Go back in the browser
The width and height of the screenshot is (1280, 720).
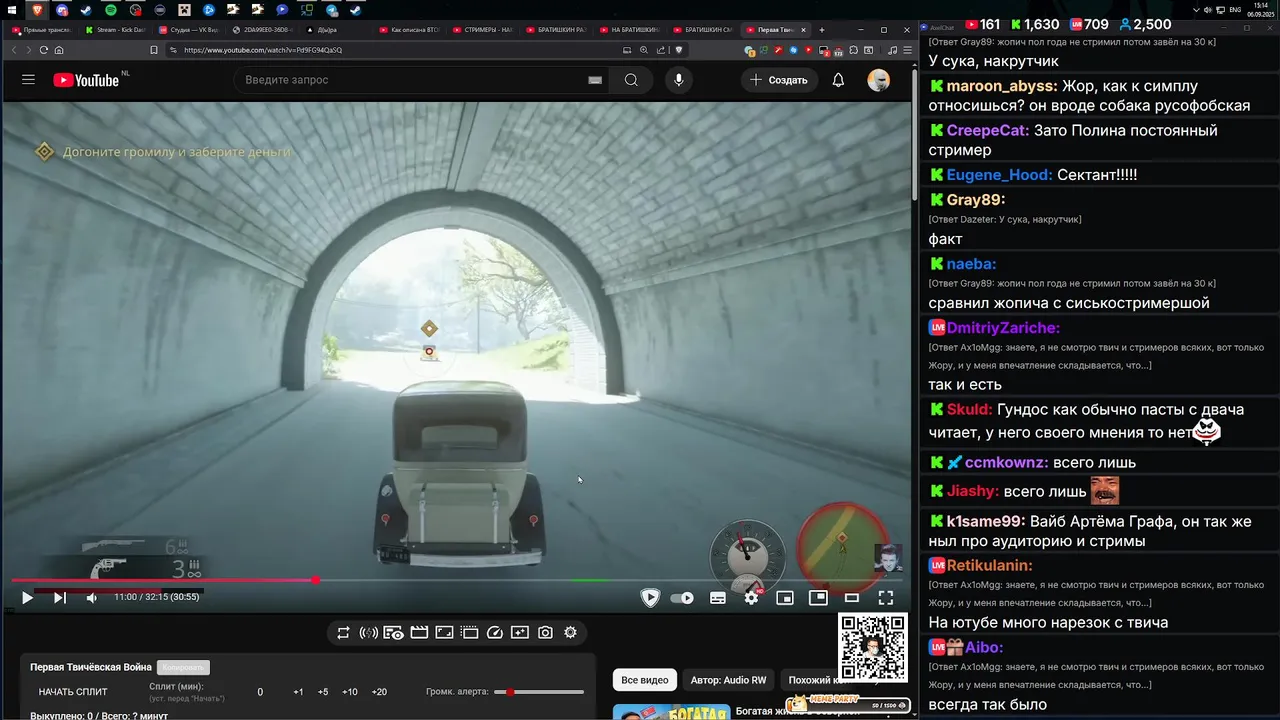14,50
